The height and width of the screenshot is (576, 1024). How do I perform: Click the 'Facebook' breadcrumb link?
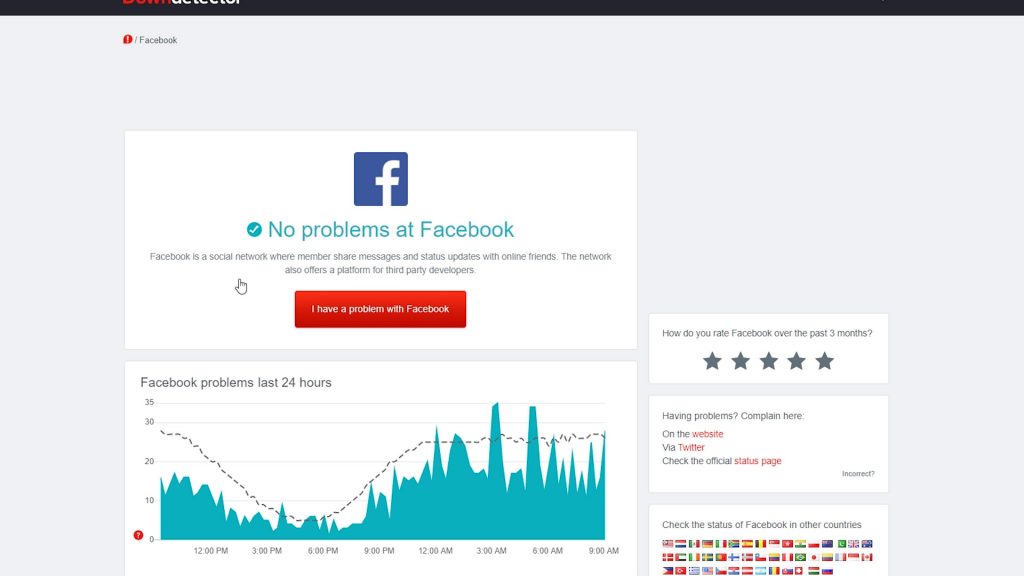(x=158, y=40)
